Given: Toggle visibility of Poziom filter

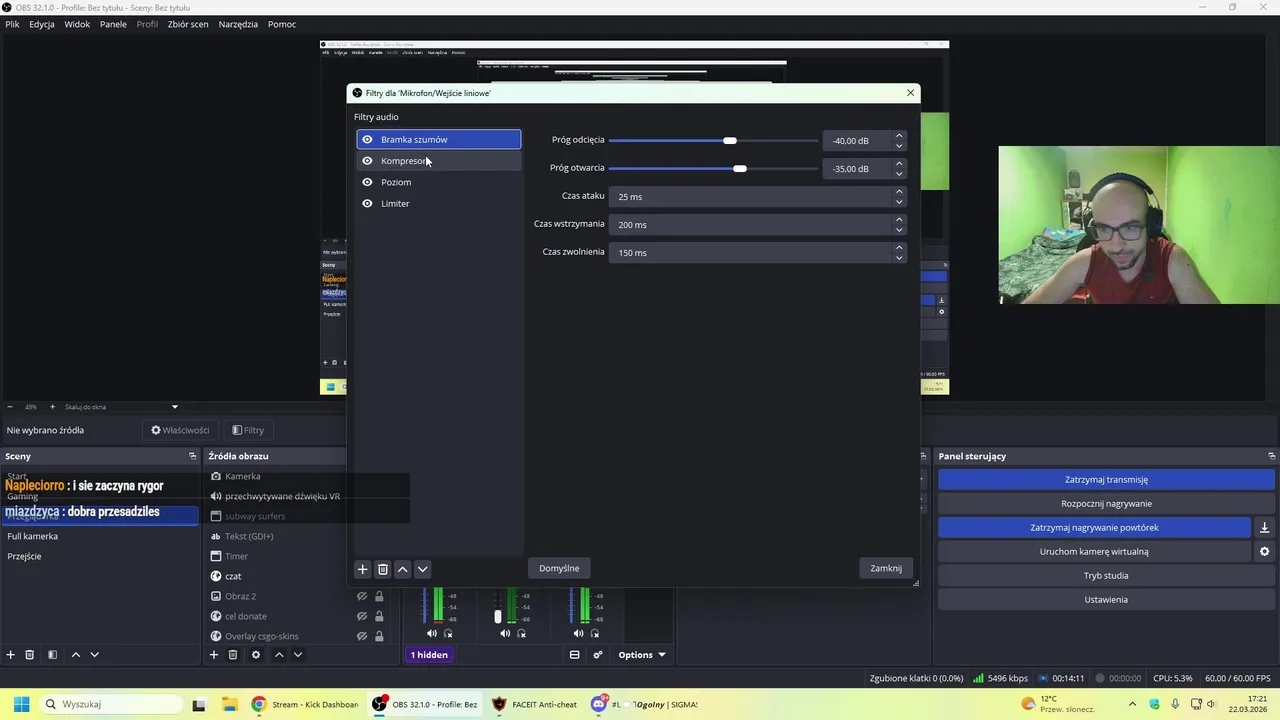Looking at the screenshot, I should point(367,182).
